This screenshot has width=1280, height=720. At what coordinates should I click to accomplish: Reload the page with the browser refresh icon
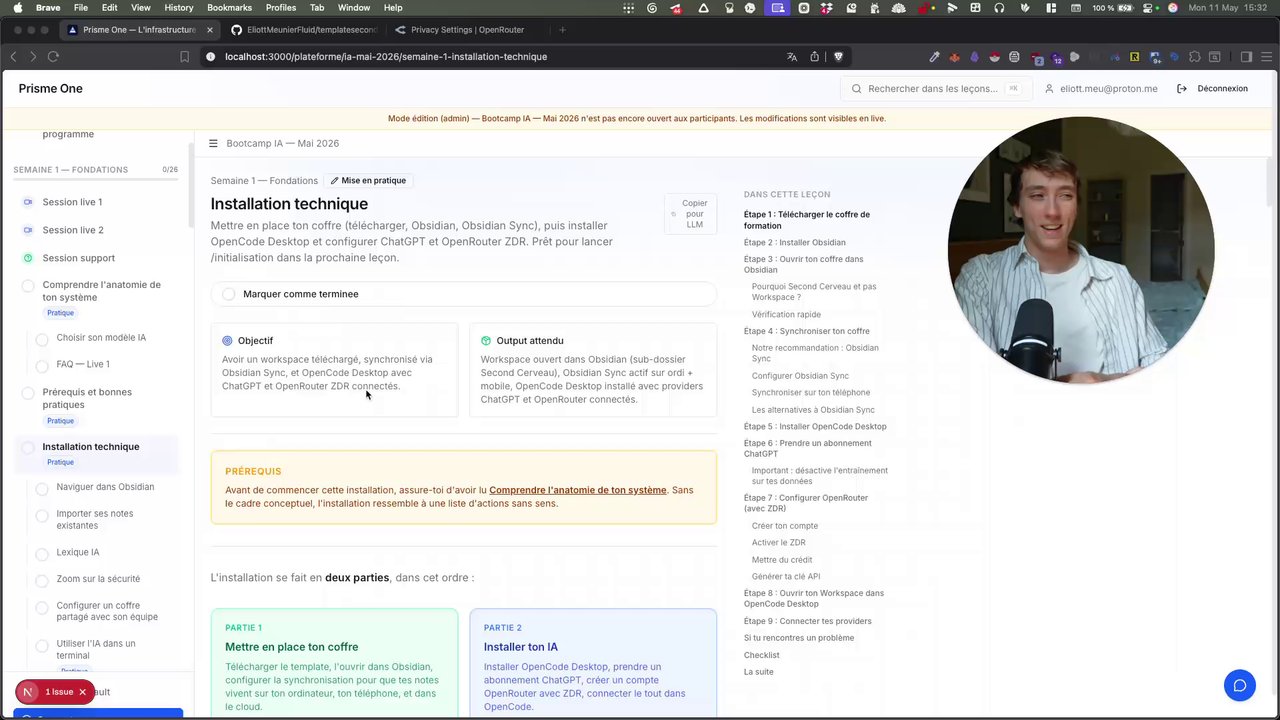(53, 57)
